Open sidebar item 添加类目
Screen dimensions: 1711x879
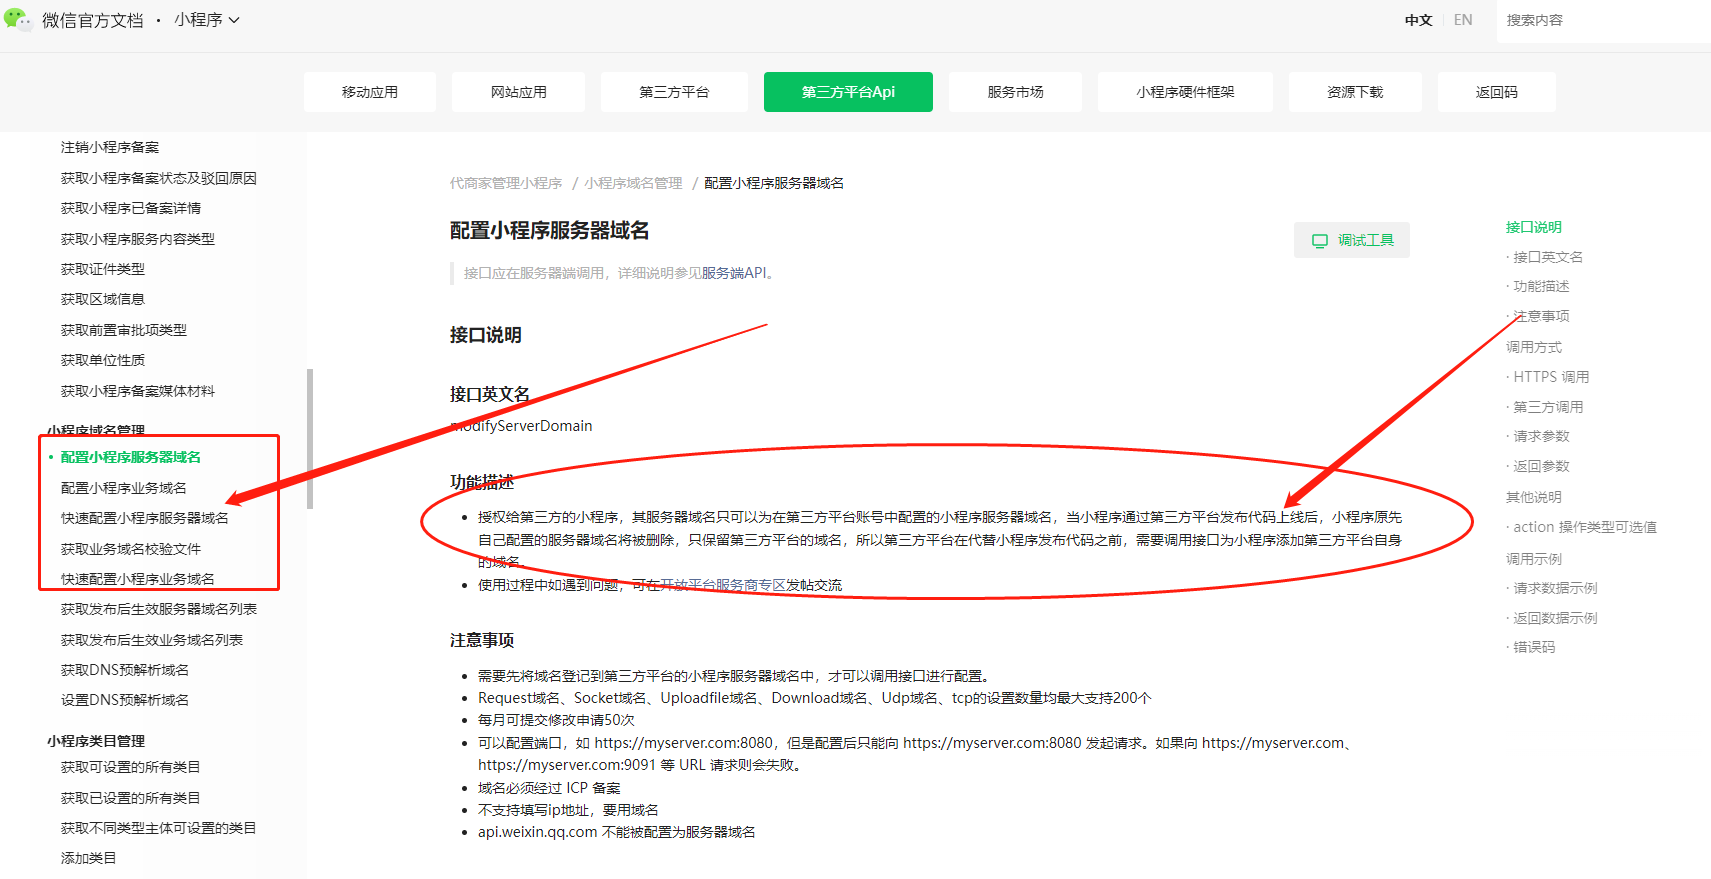coord(89,858)
